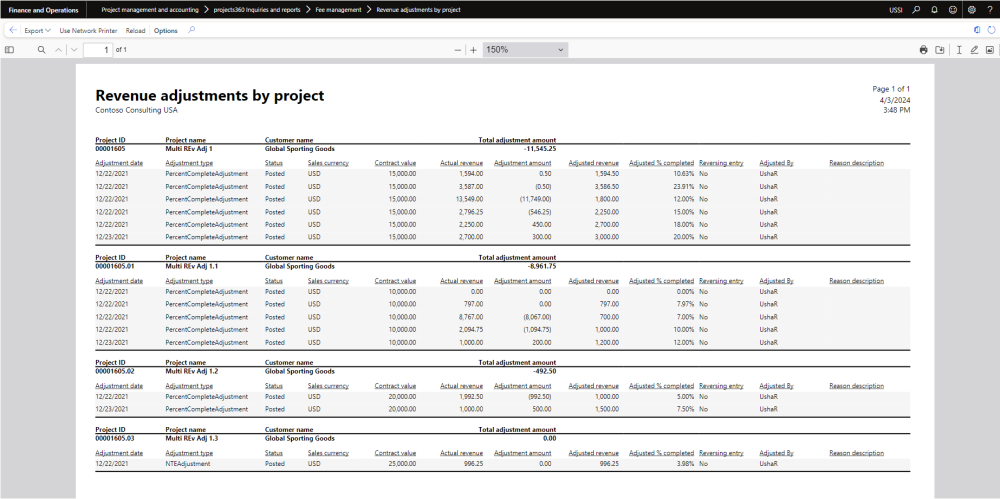
Task: Go to next page arrow
Action: tap(74, 50)
